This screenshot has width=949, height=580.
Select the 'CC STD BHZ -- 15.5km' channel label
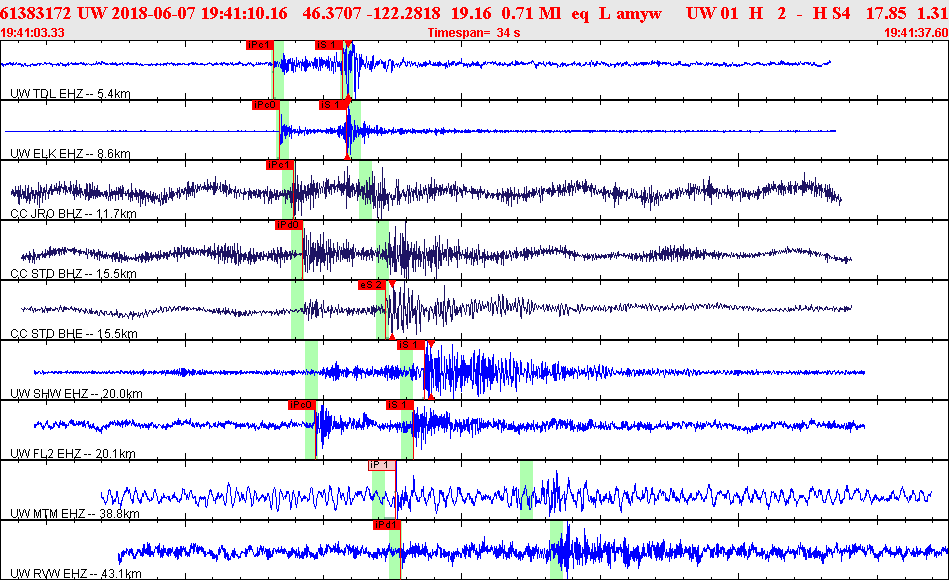click(x=73, y=274)
